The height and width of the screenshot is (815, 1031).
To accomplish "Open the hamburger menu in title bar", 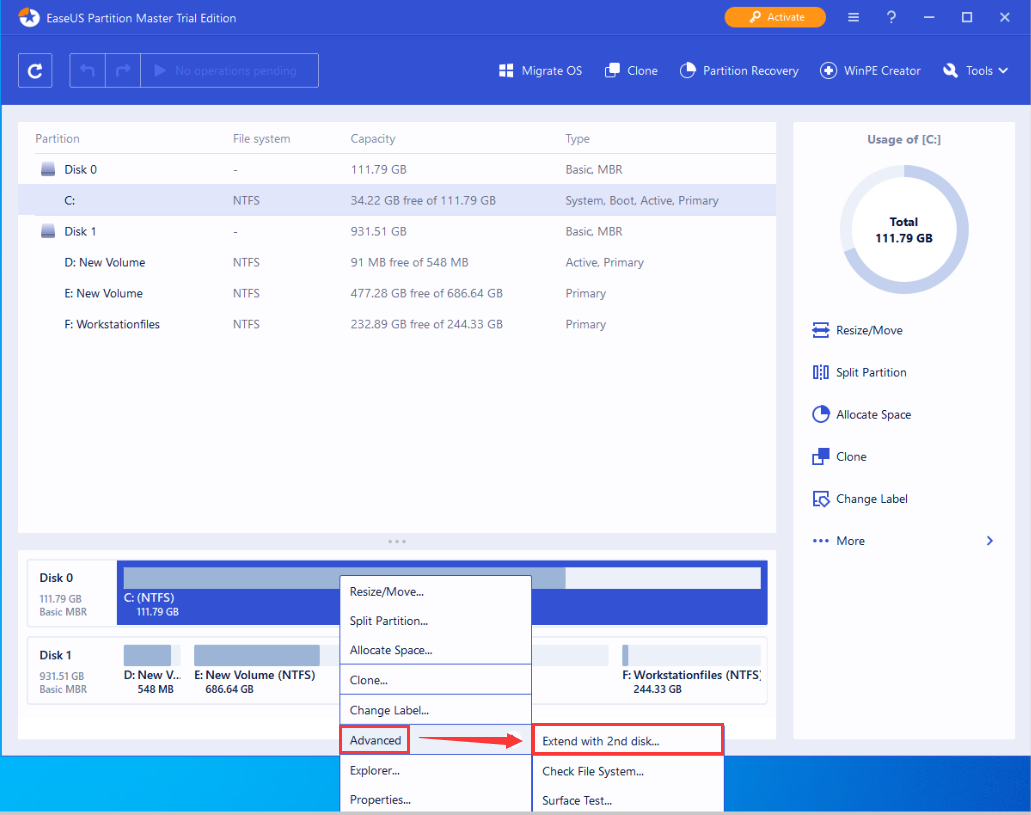I will click(853, 18).
